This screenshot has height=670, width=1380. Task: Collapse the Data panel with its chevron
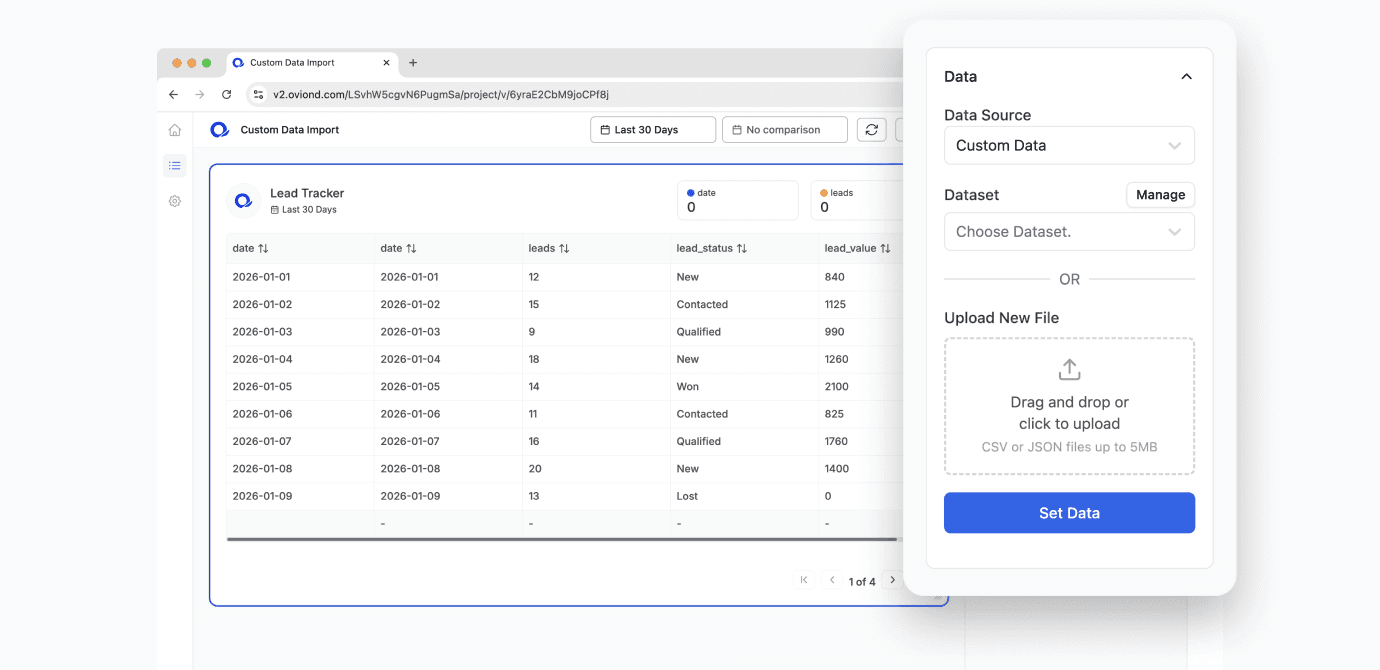tap(1186, 76)
